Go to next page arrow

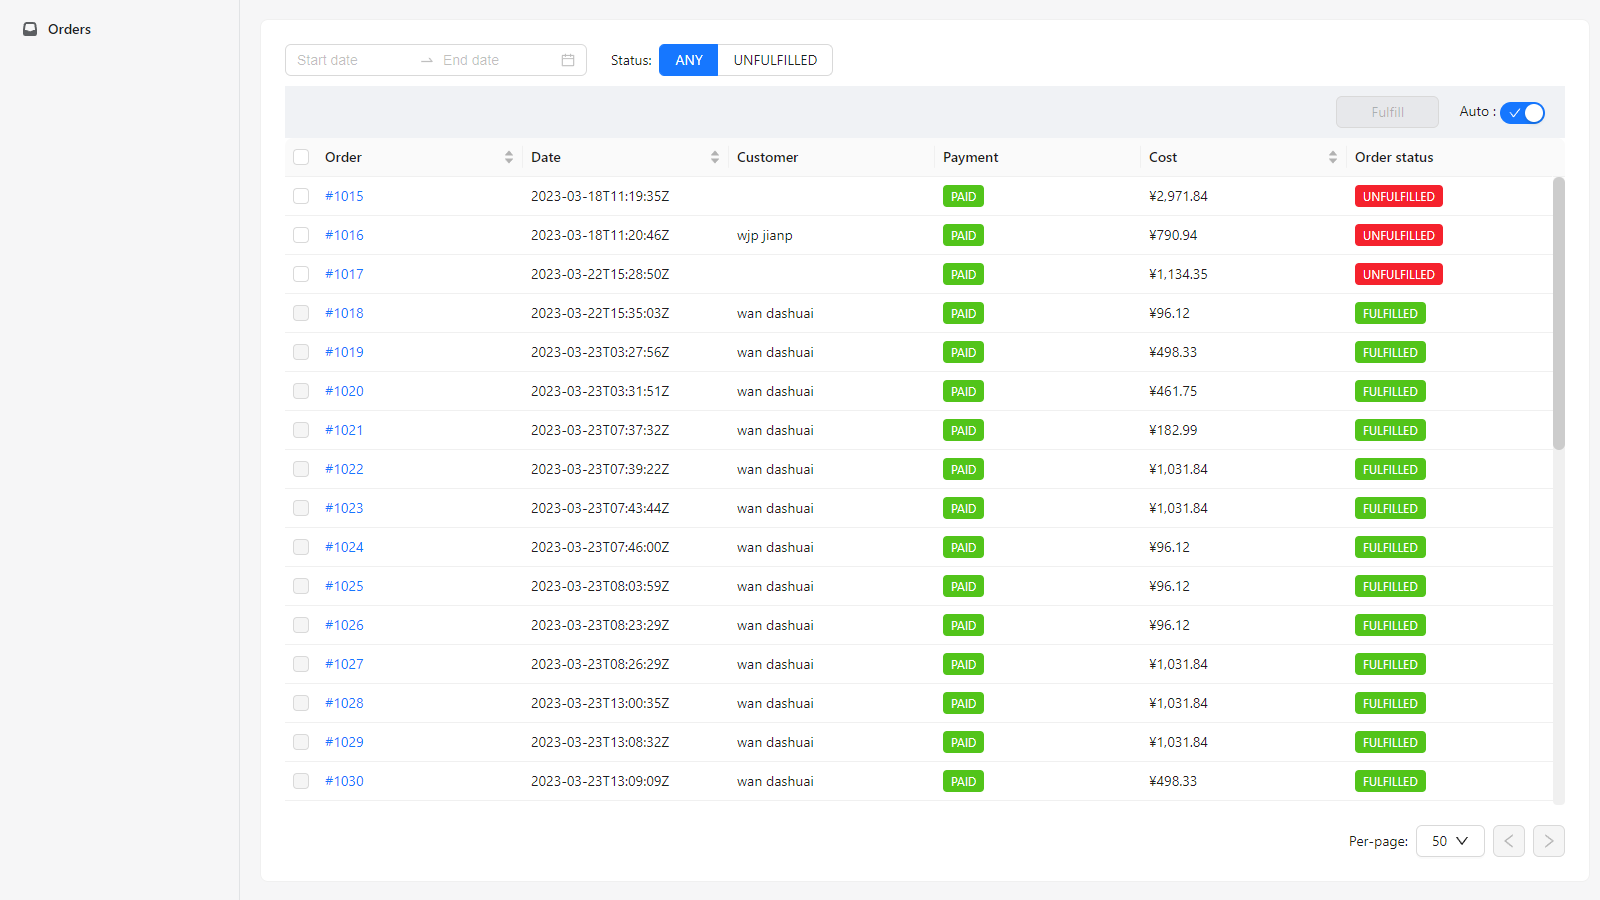pyautogui.click(x=1549, y=841)
